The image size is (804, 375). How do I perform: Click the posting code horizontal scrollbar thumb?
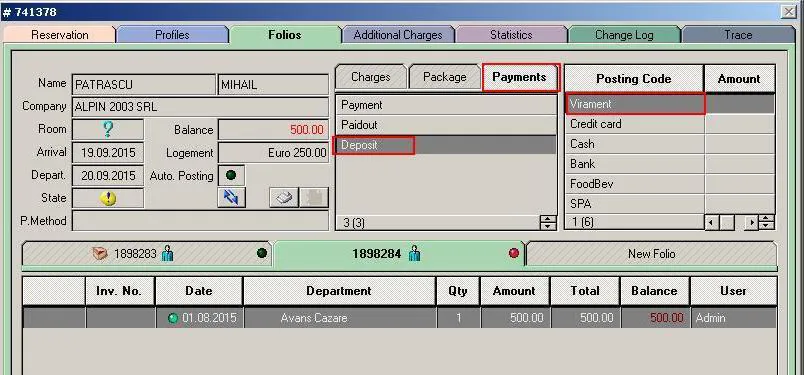(727, 223)
